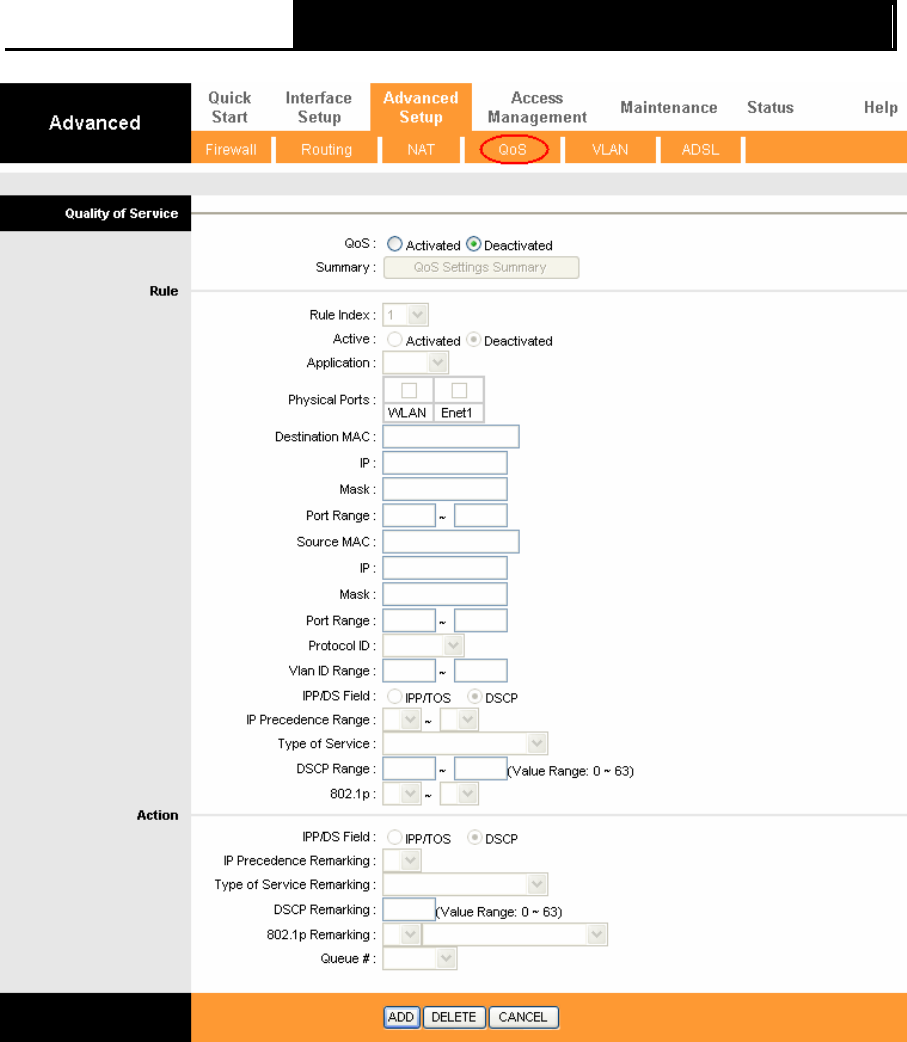The height and width of the screenshot is (1042, 907).
Task: Check the WLAN physical port box
Action: pyautogui.click(x=409, y=390)
